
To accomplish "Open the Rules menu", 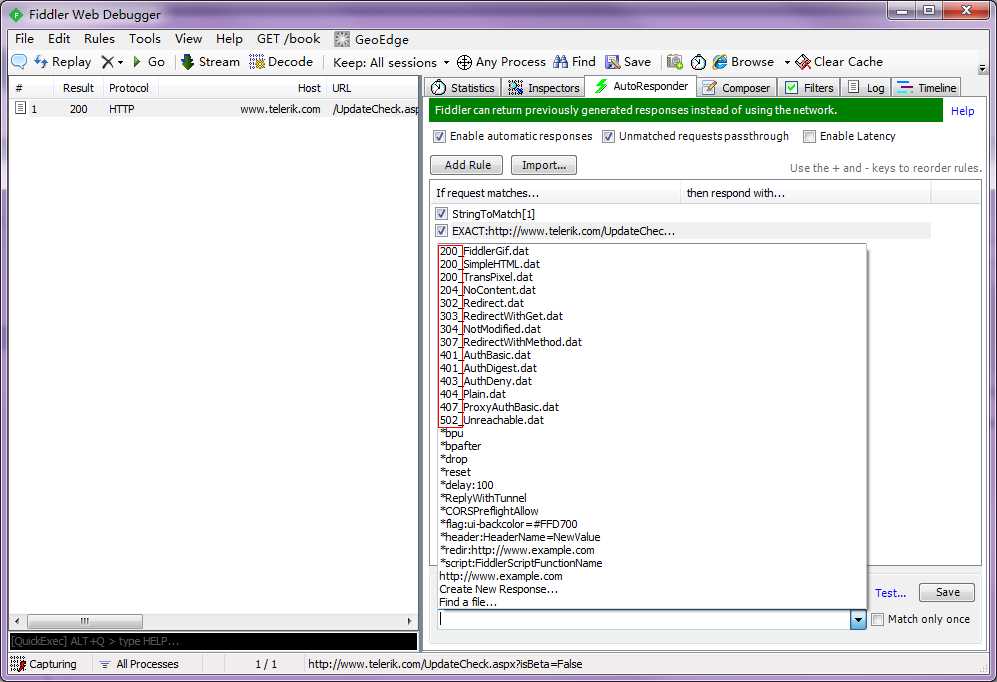I will click(x=99, y=39).
